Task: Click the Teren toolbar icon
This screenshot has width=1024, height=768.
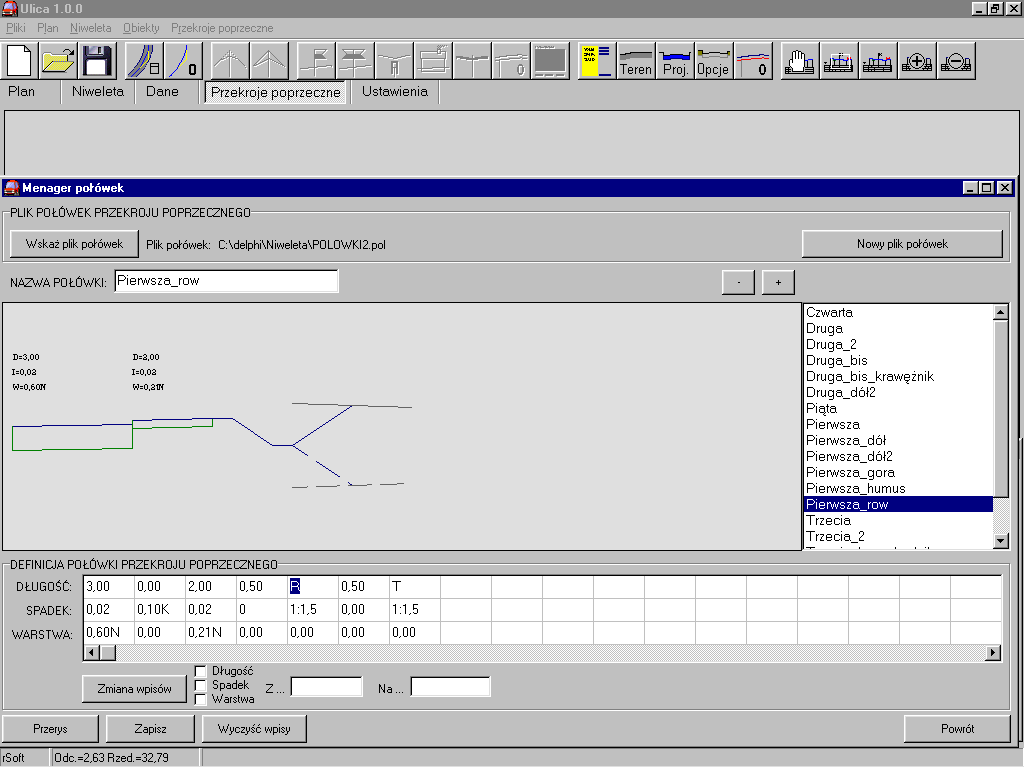Action: [636, 61]
